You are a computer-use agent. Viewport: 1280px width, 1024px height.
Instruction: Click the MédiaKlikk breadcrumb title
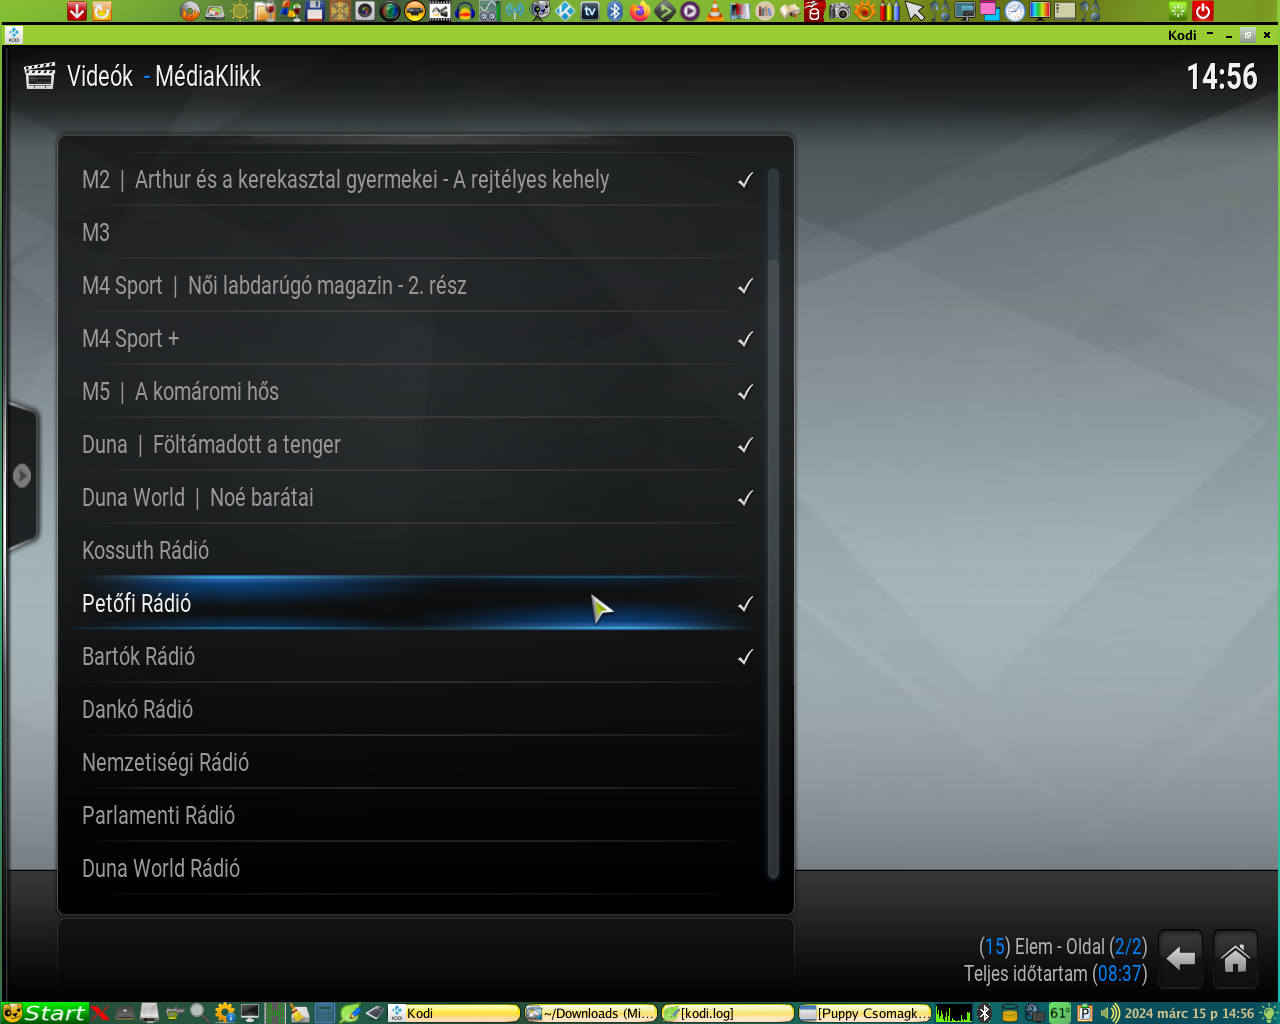coord(208,76)
